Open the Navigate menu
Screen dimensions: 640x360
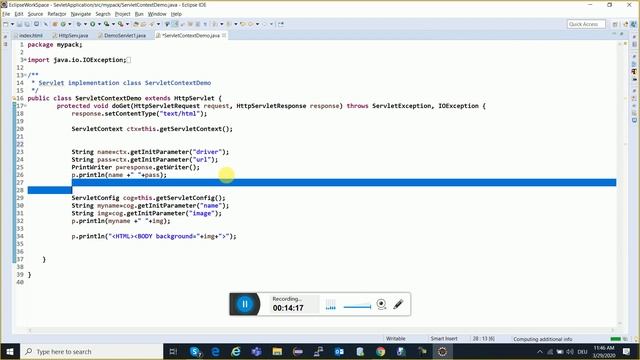click(81, 14)
